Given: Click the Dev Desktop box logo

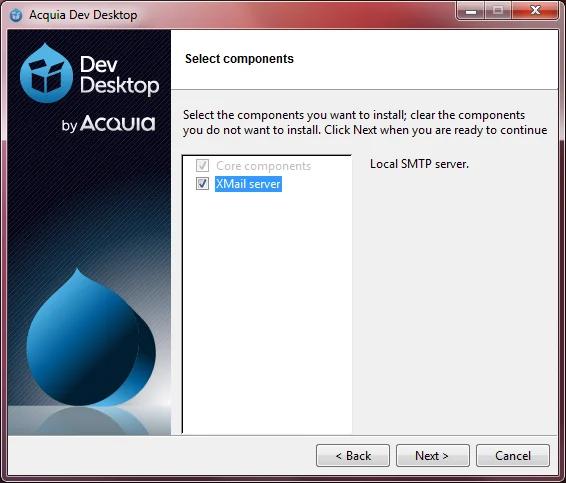Looking at the screenshot, I should tap(47, 73).
